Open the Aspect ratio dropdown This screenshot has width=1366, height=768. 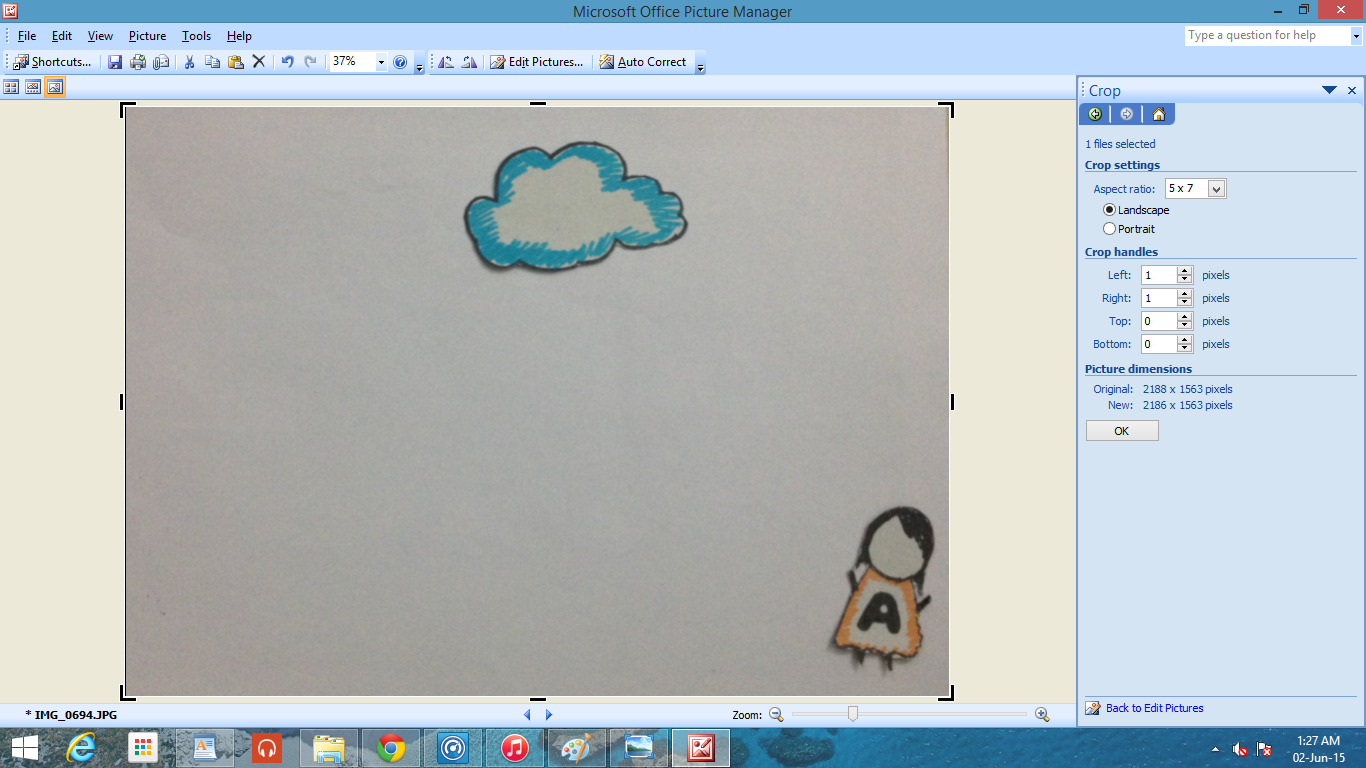pos(1216,188)
